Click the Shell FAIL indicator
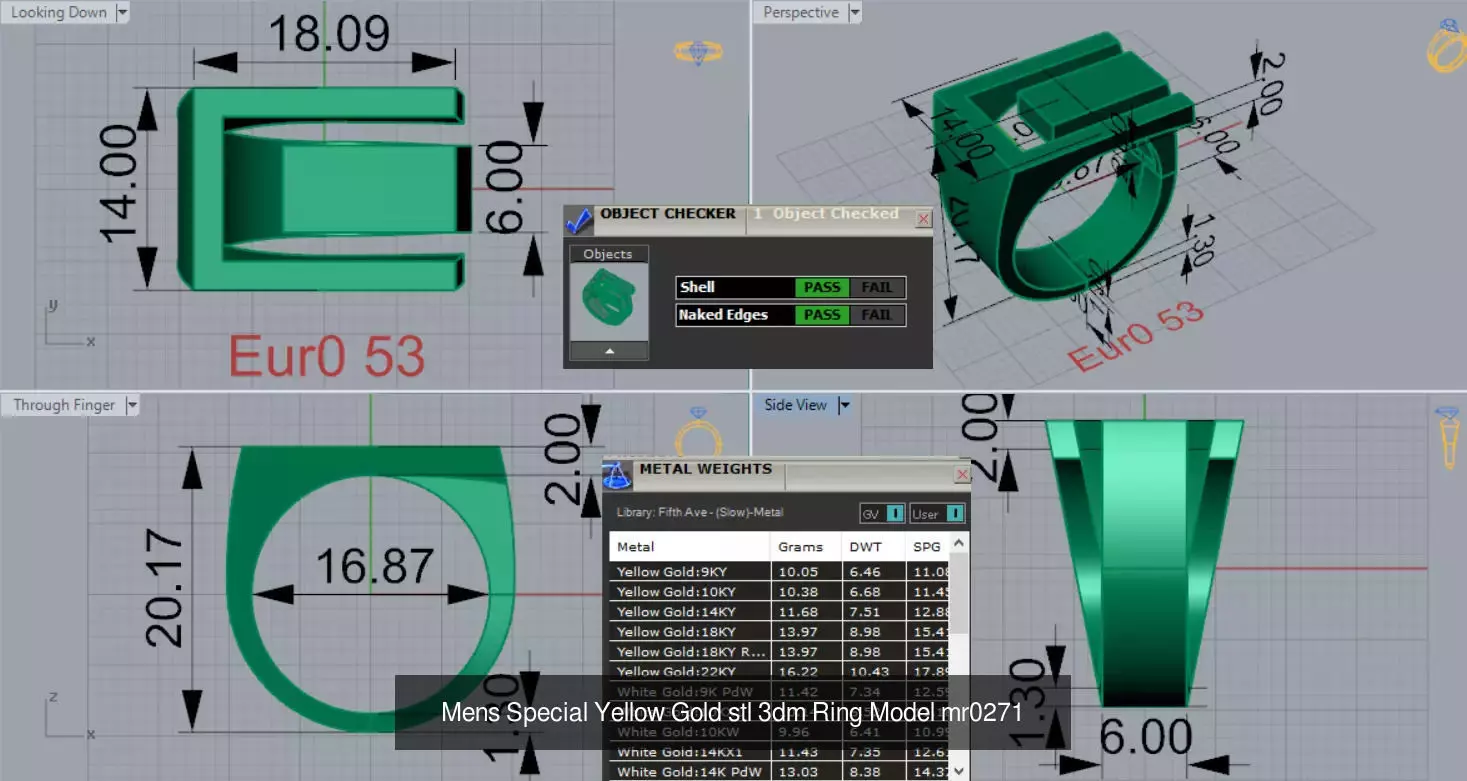This screenshot has width=1467, height=781. click(877, 287)
